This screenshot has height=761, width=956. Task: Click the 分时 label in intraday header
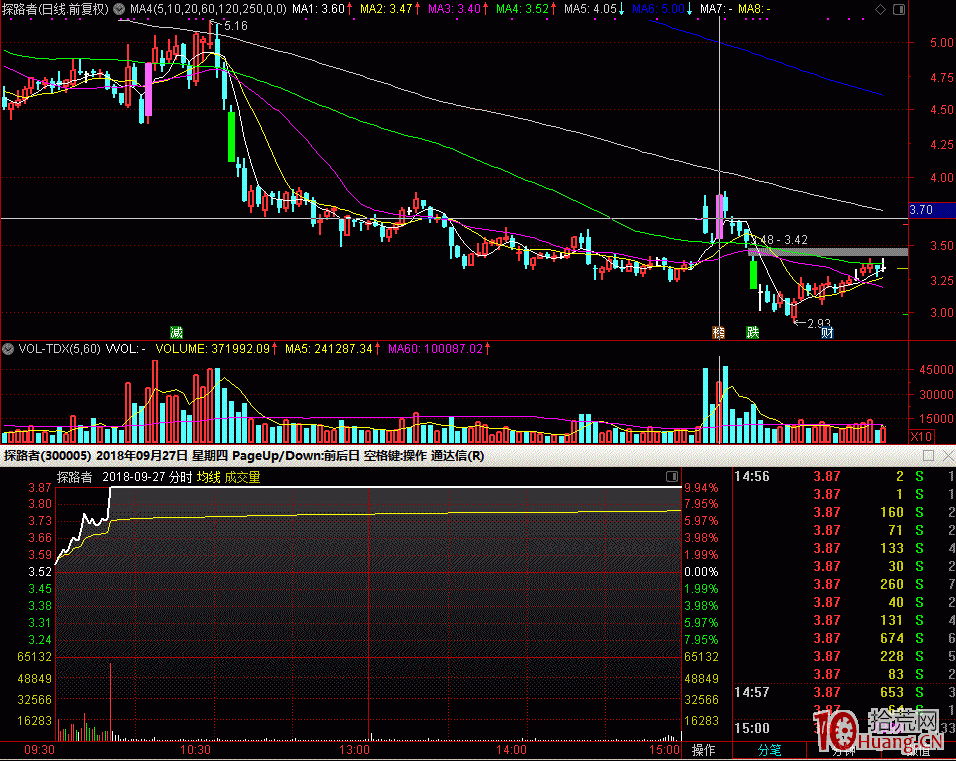coord(180,477)
